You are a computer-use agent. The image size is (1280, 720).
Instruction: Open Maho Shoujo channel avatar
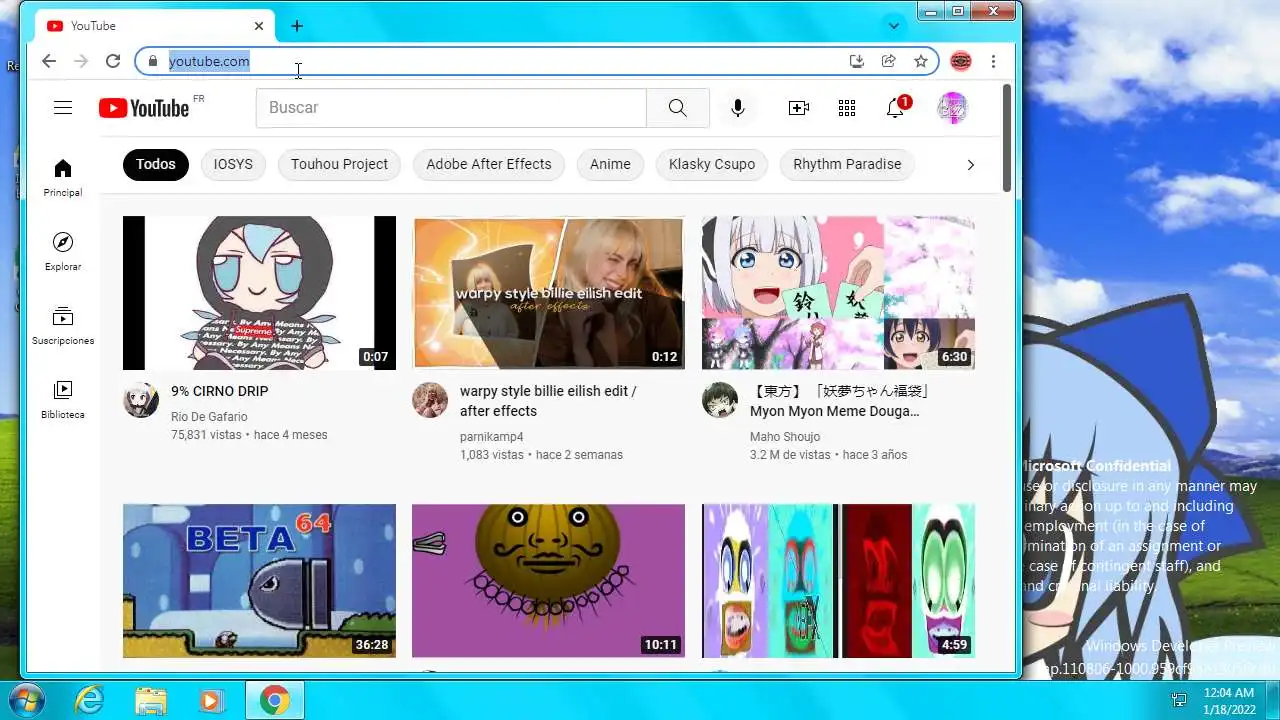pos(720,400)
